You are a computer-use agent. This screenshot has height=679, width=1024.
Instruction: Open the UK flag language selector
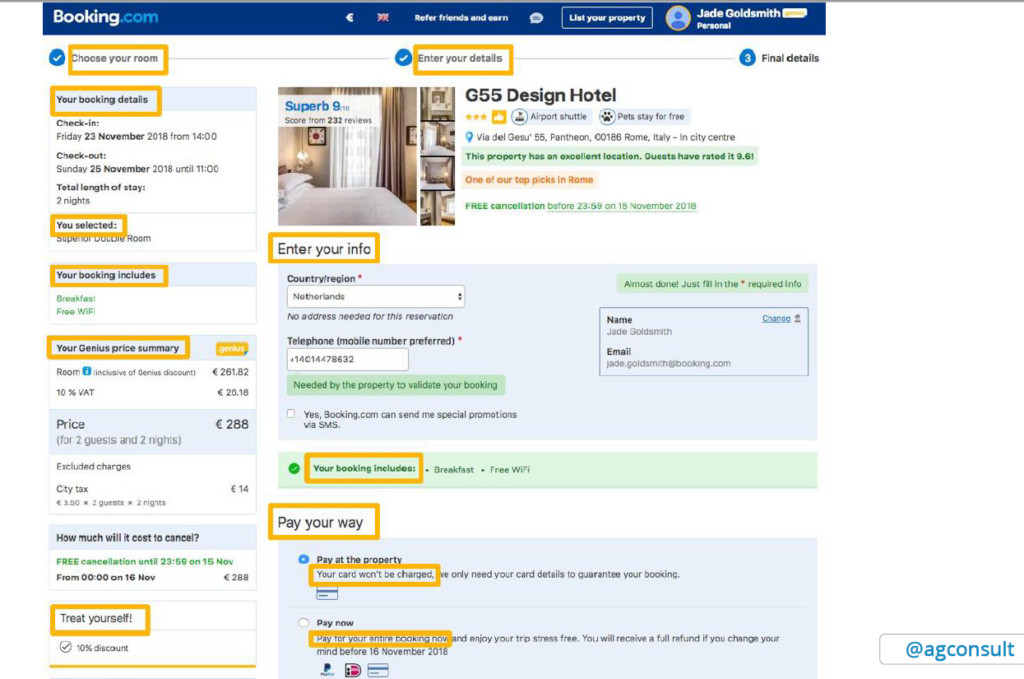pyautogui.click(x=383, y=18)
